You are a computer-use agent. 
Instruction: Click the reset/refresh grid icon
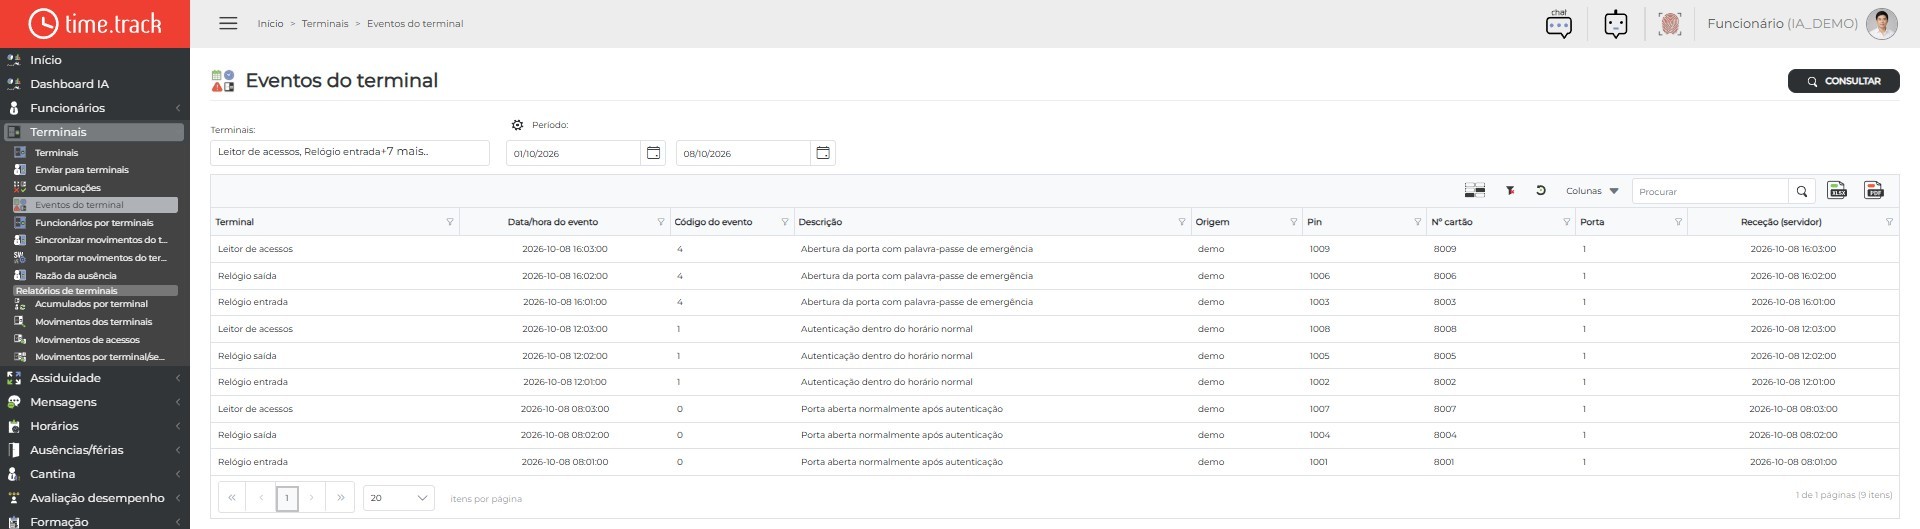[1541, 190]
